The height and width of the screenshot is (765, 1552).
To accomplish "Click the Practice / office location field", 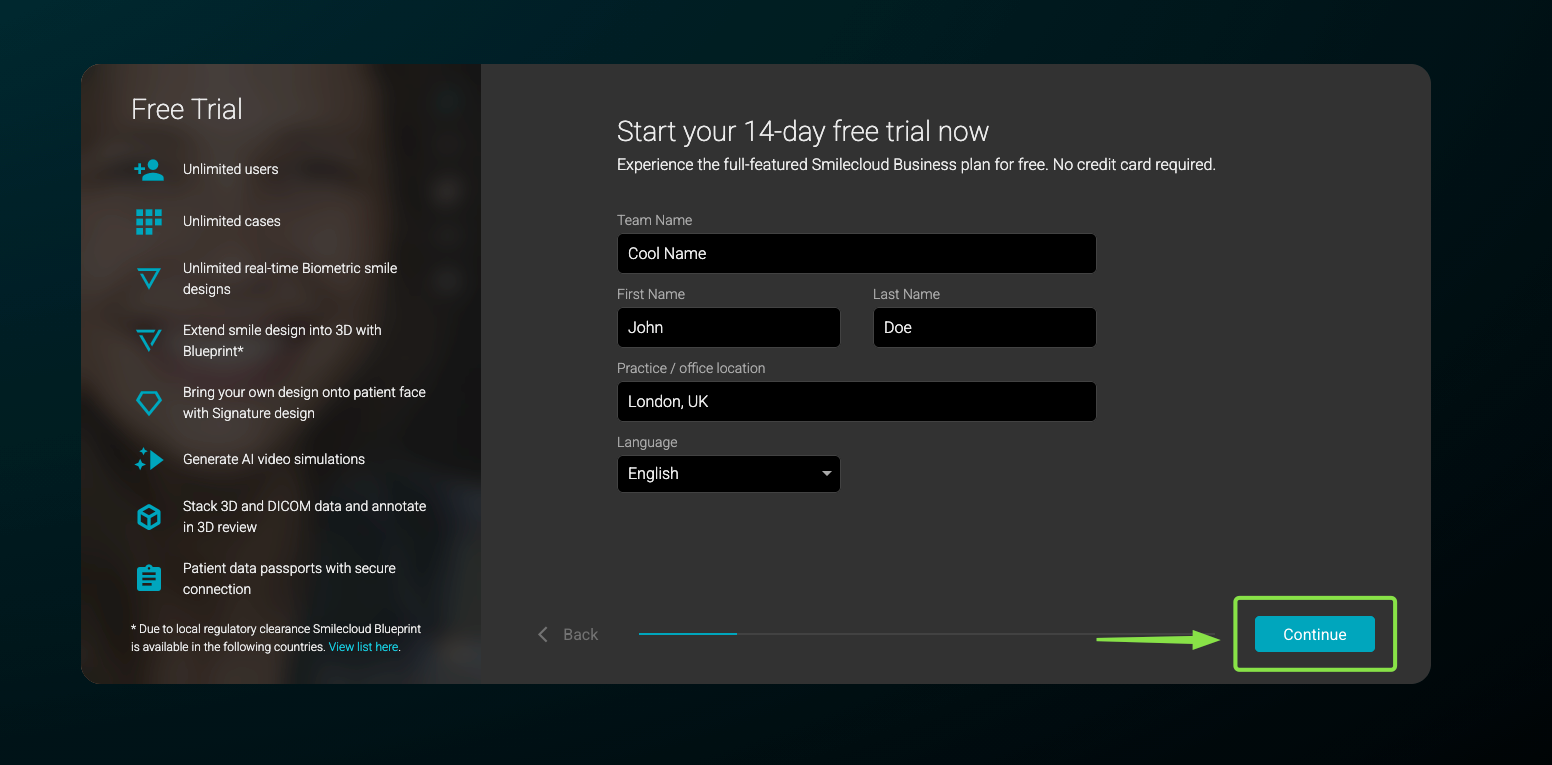I will click(857, 402).
